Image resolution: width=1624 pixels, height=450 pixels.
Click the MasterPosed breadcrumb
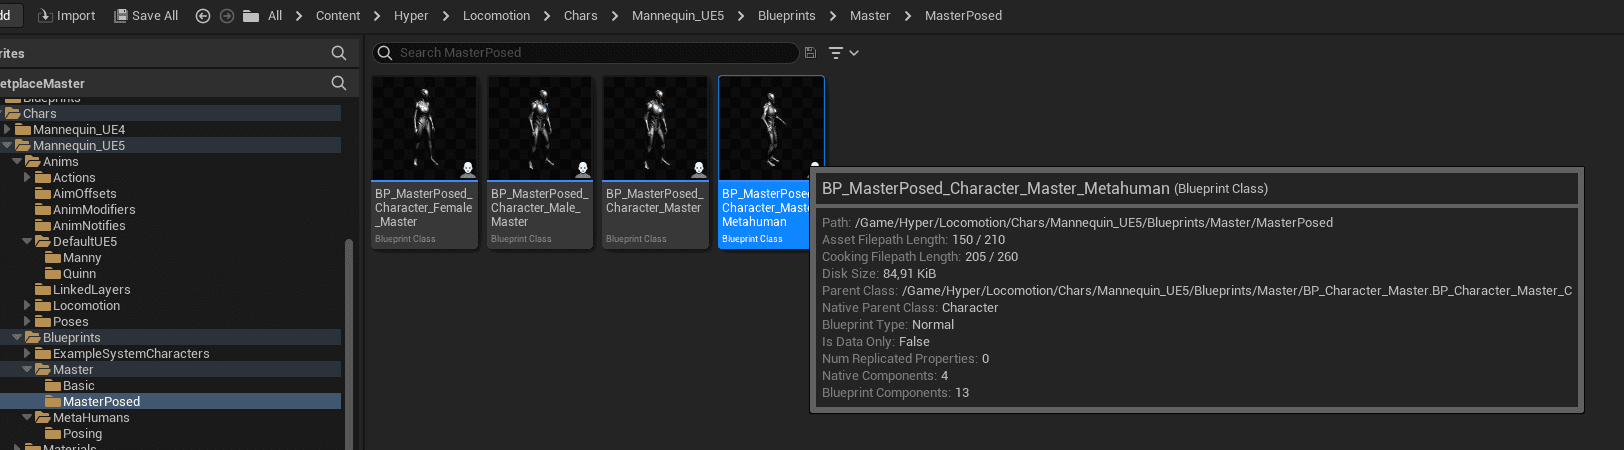pos(963,16)
